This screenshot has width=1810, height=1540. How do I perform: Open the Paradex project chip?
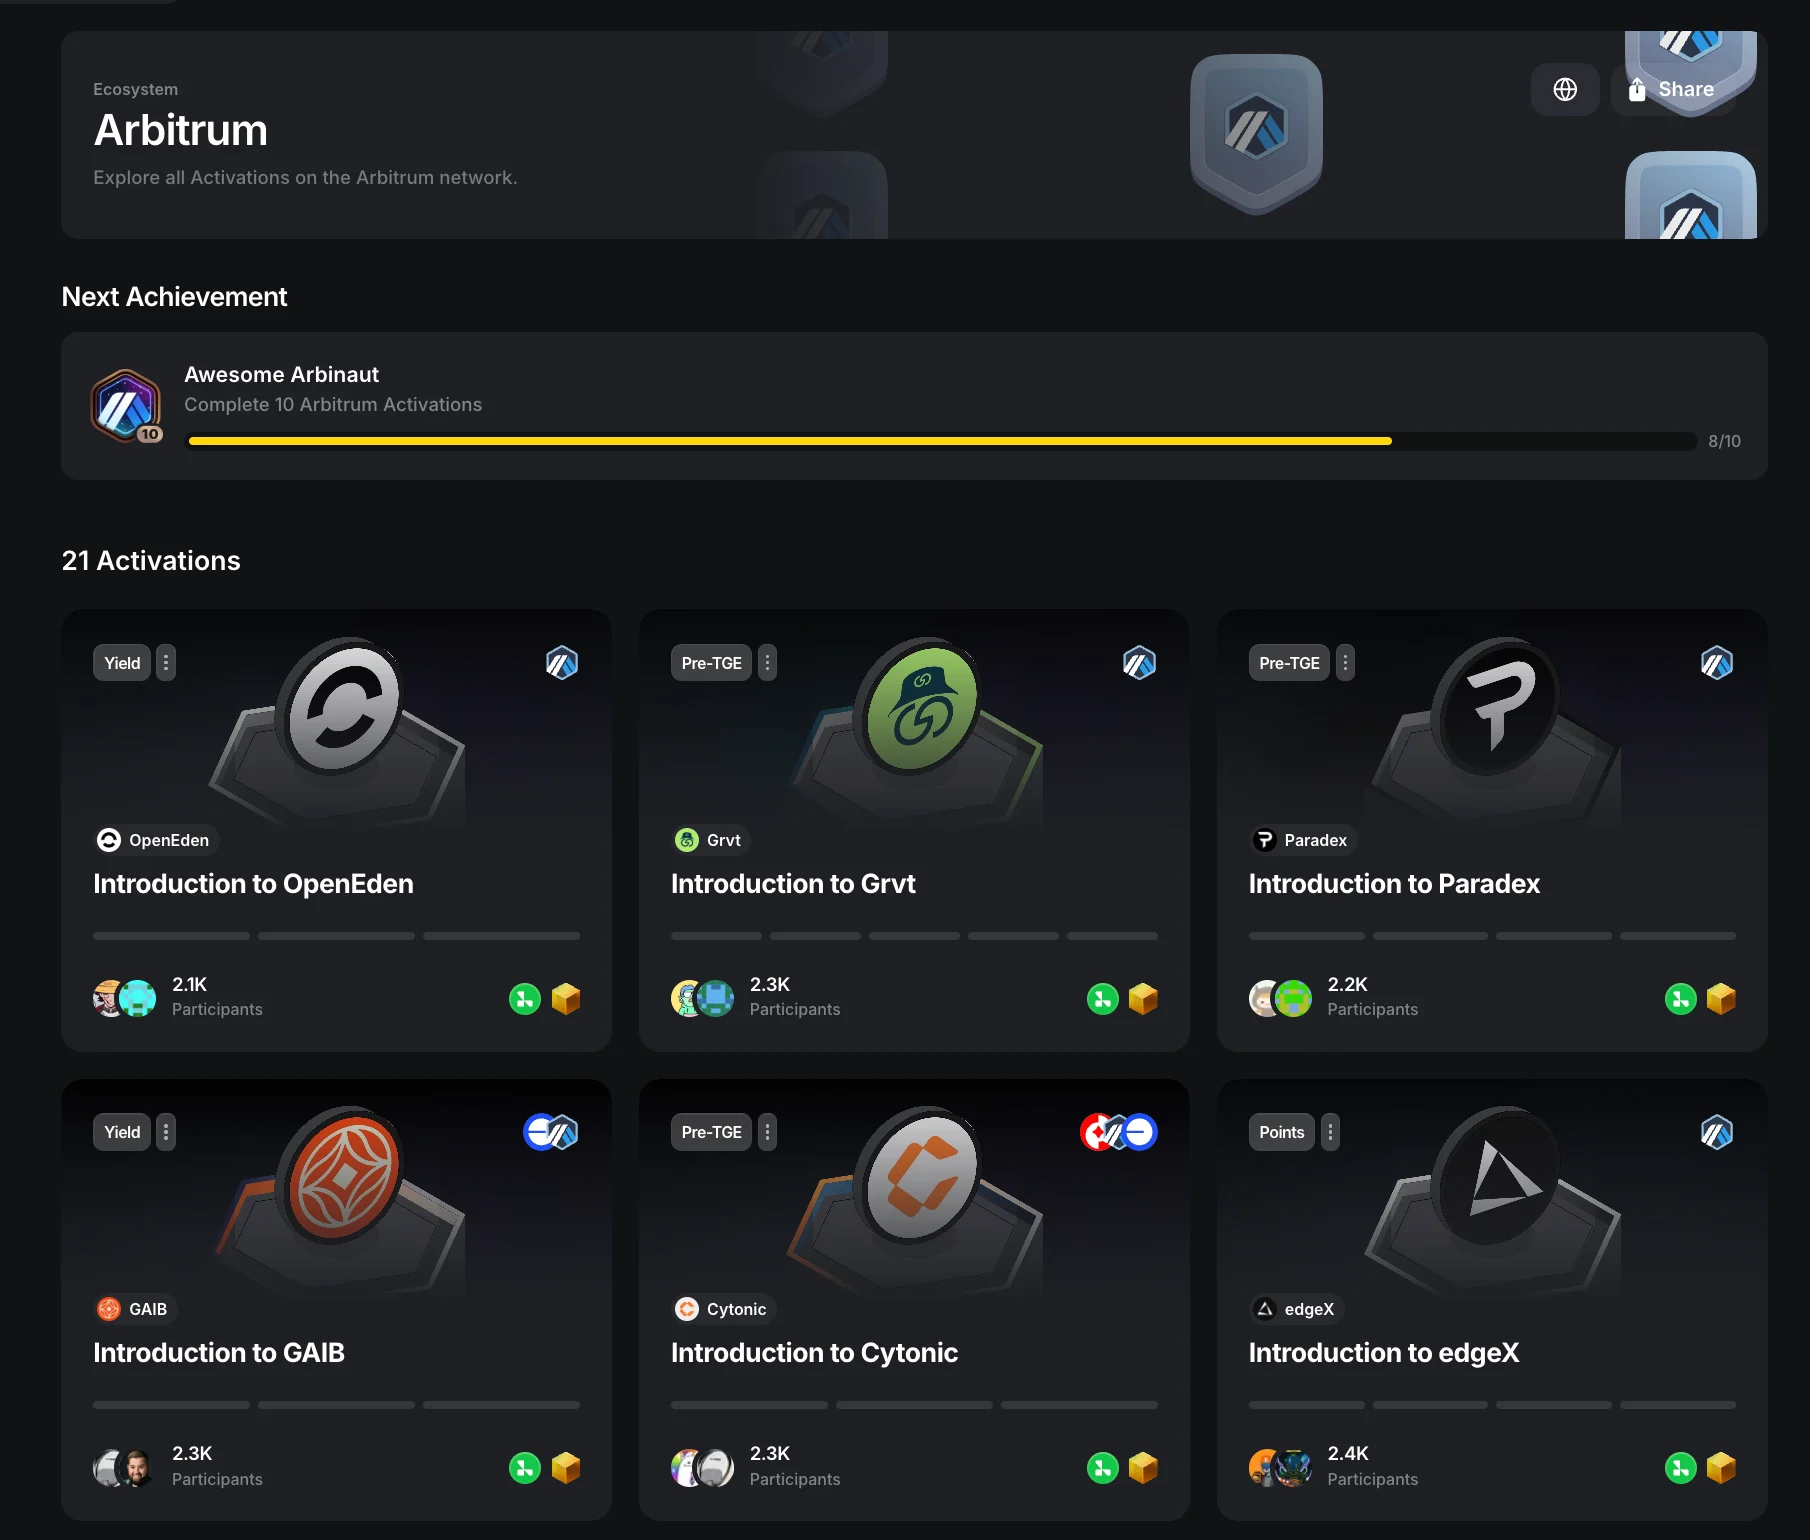1302,840
